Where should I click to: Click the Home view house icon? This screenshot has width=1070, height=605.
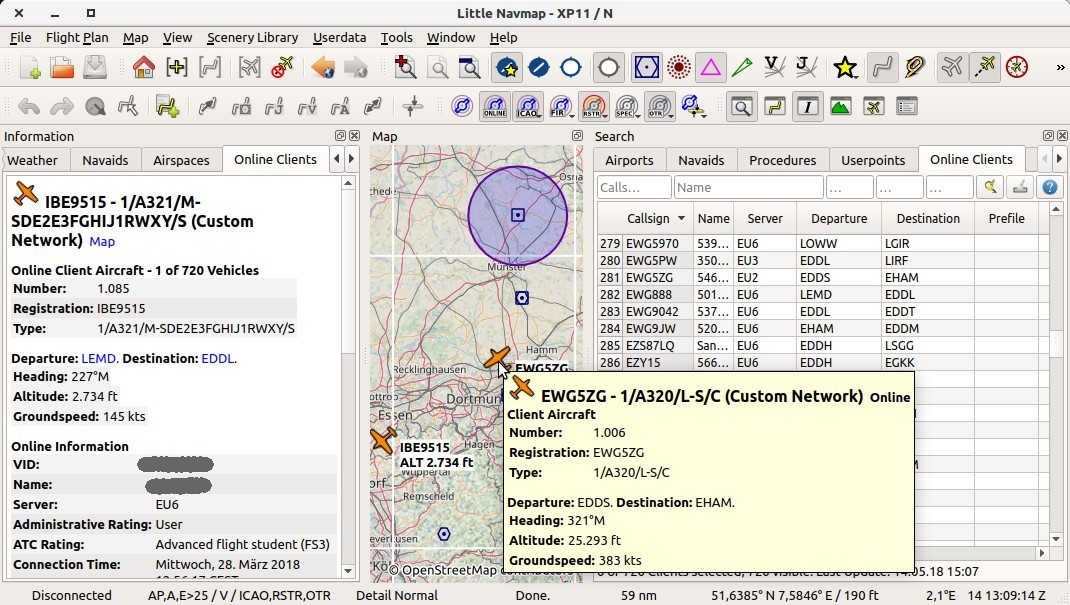[x=144, y=68]
